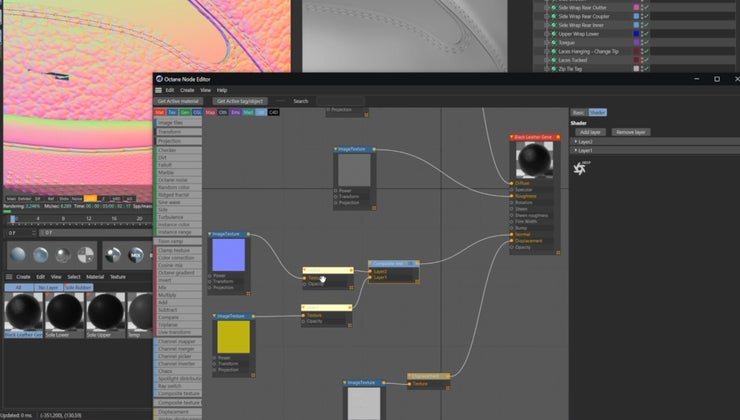Click Normal input pin on material node
740x420 pixels.
(x=512, y=235)
